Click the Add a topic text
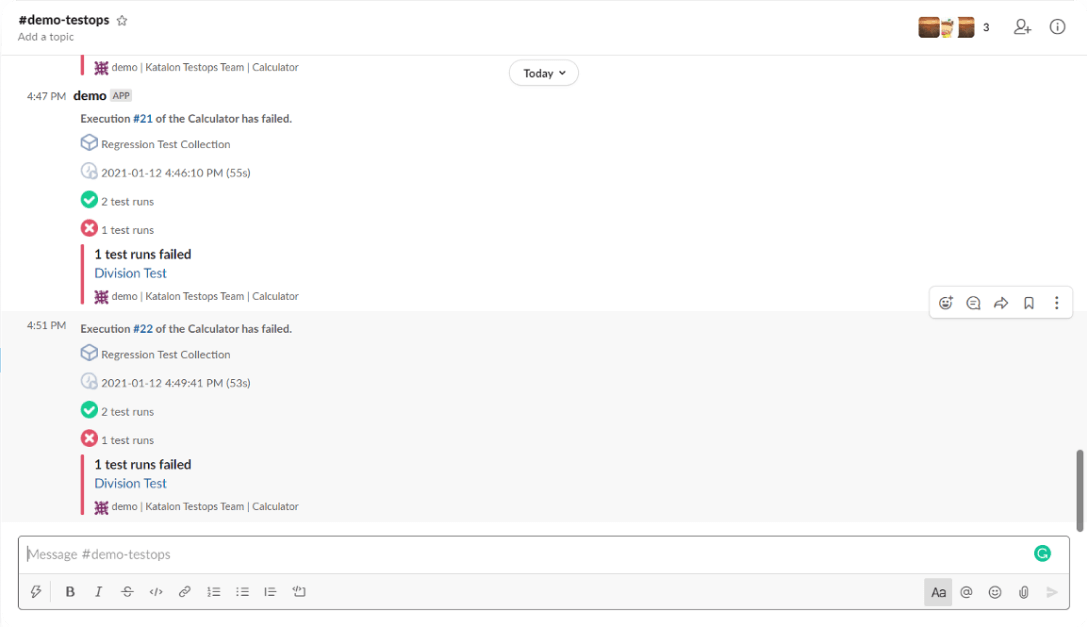The height and width of the screenshot is (628, 1088). 46,37
